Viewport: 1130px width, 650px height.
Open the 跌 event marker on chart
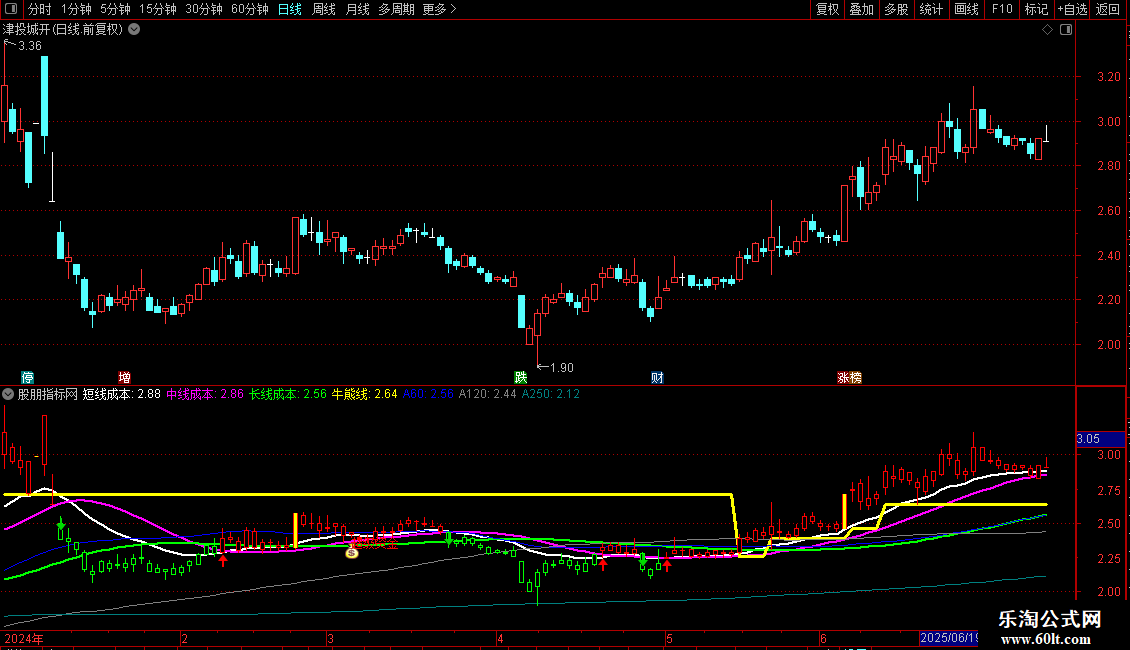[520, 378]
